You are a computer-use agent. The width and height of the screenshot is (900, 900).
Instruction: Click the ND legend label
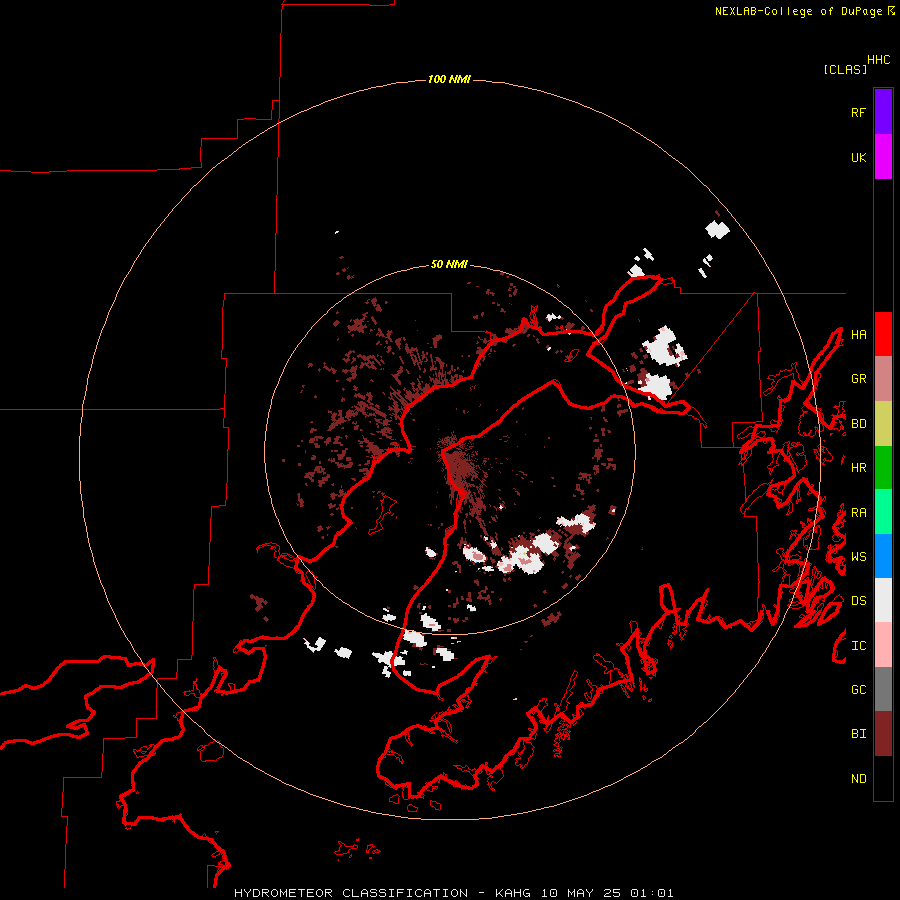pyautogui.click(x=858, y=779)
